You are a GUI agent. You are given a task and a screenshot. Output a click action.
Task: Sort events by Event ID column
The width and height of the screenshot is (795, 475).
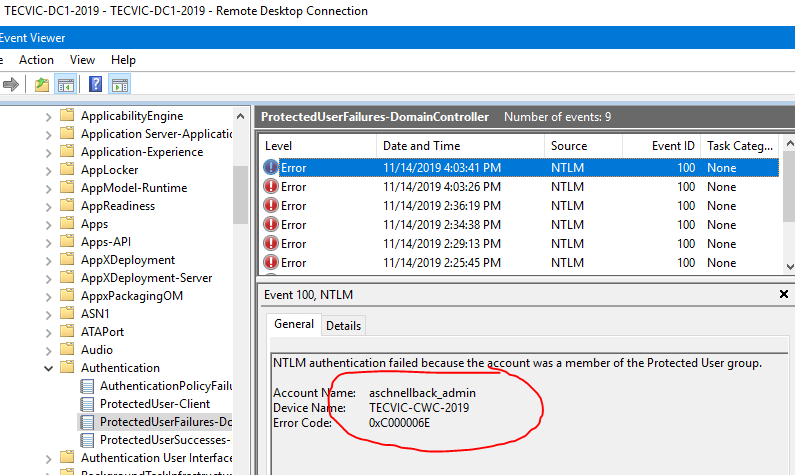[661, 146]
